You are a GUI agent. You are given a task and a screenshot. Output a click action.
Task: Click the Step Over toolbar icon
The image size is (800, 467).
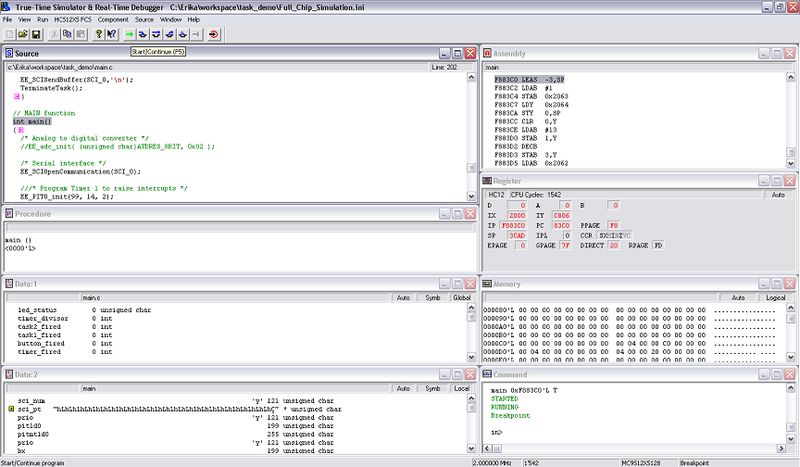coord(156,34)
